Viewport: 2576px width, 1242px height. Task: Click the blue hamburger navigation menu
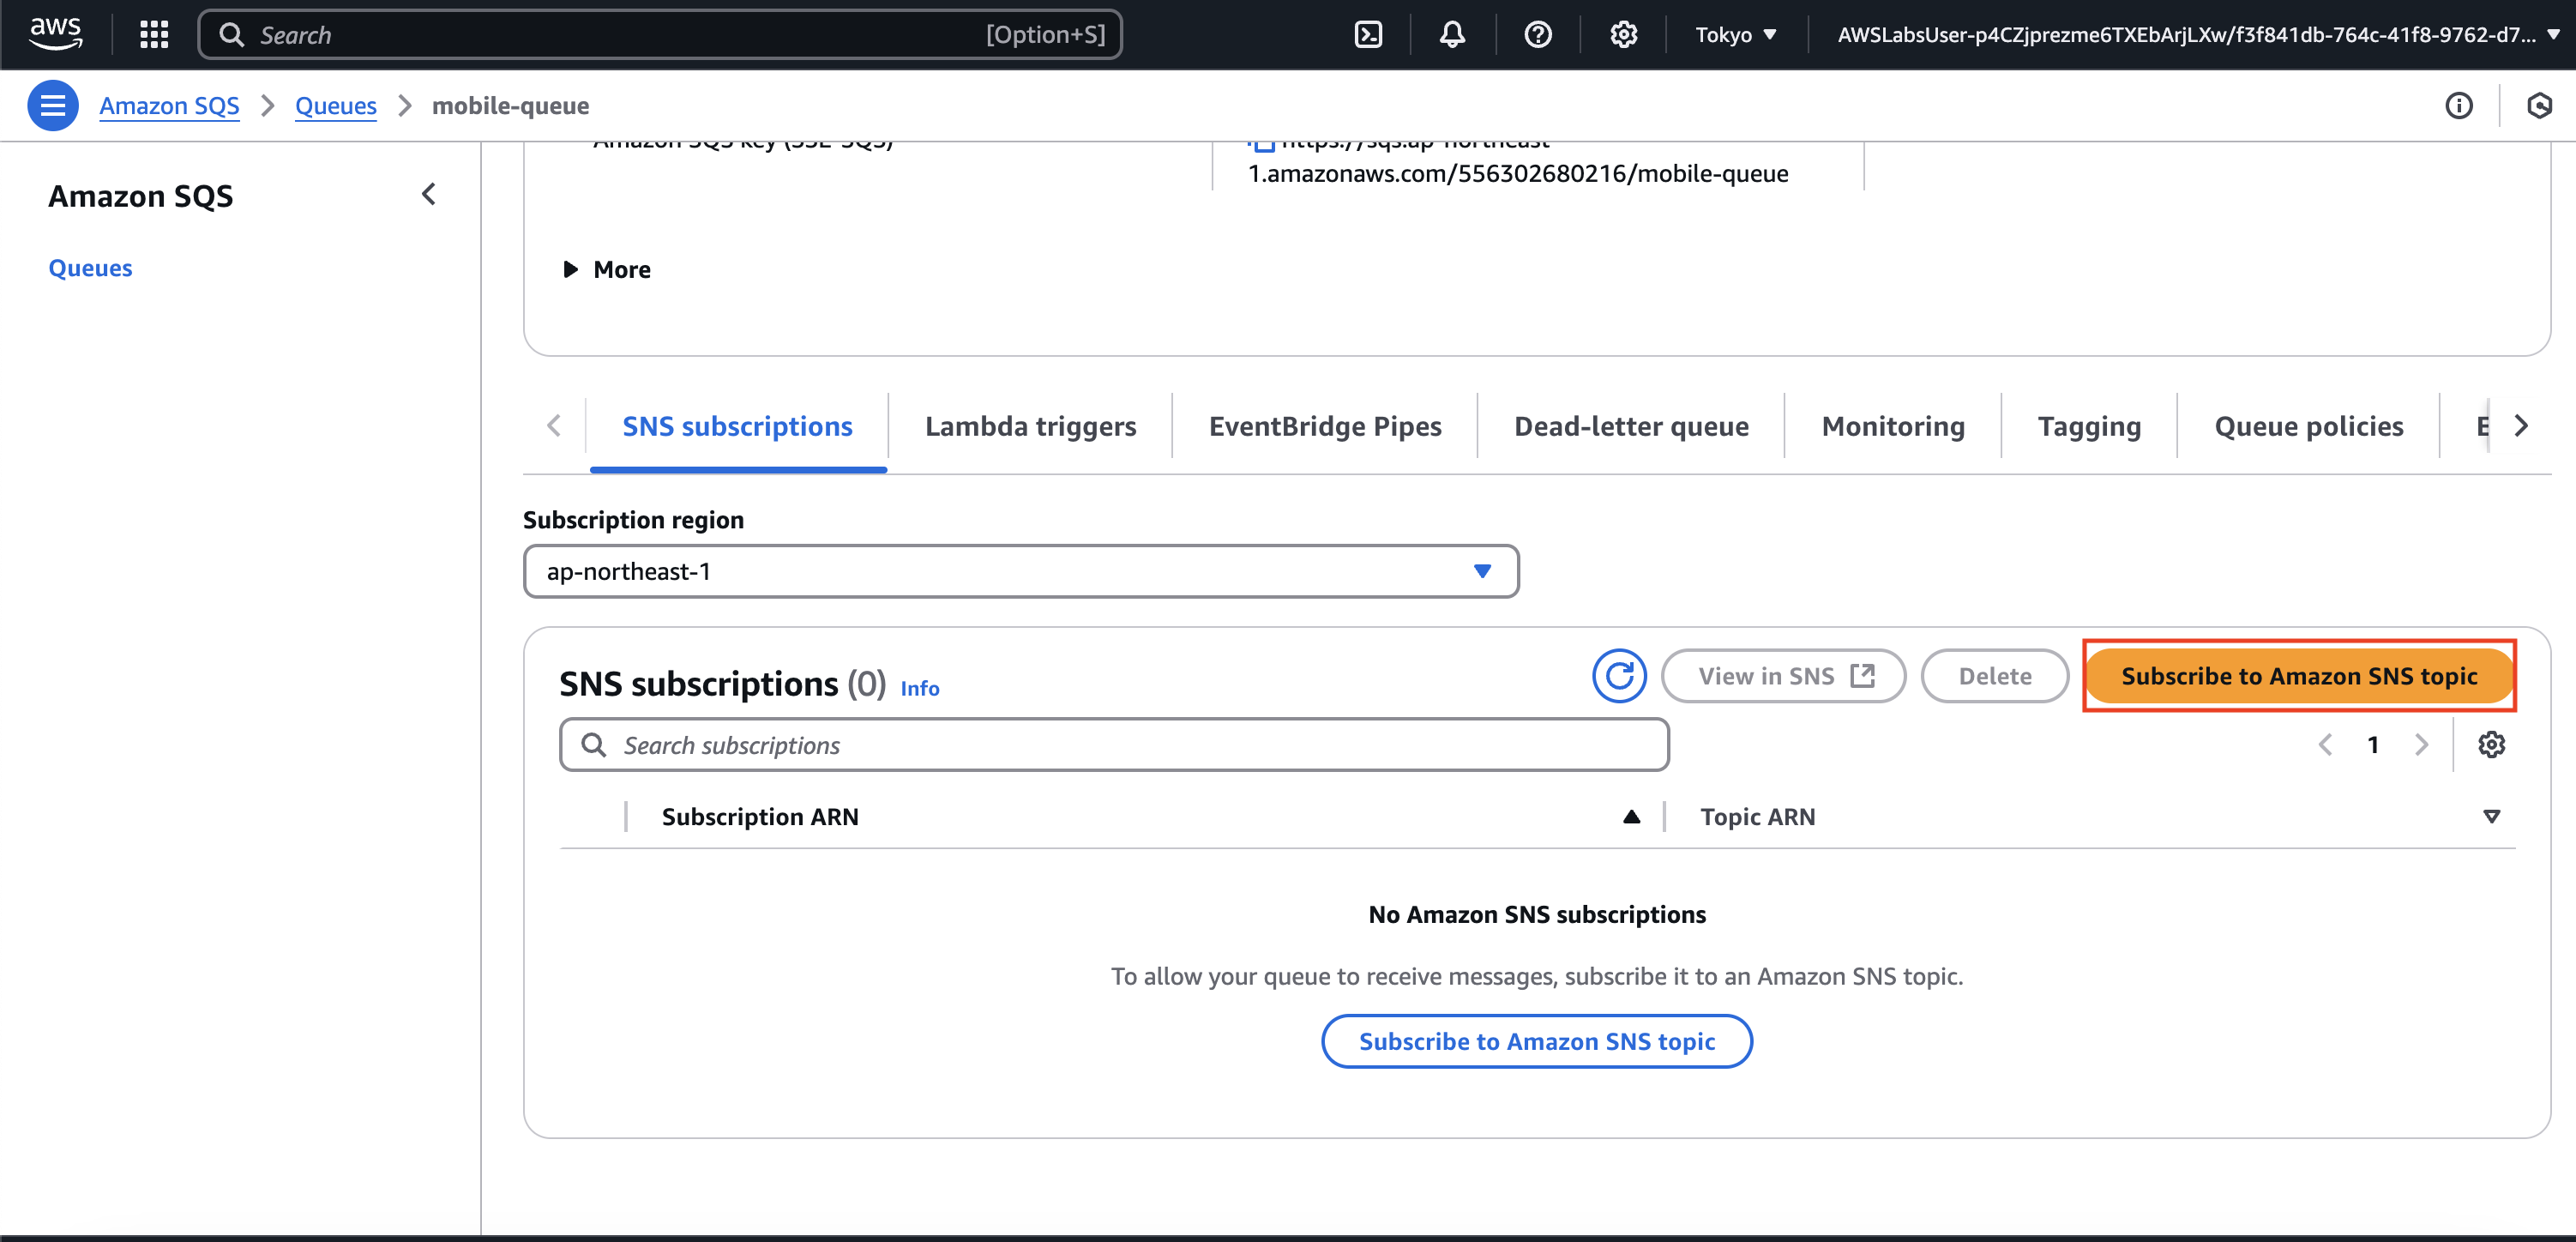[52, 105]
